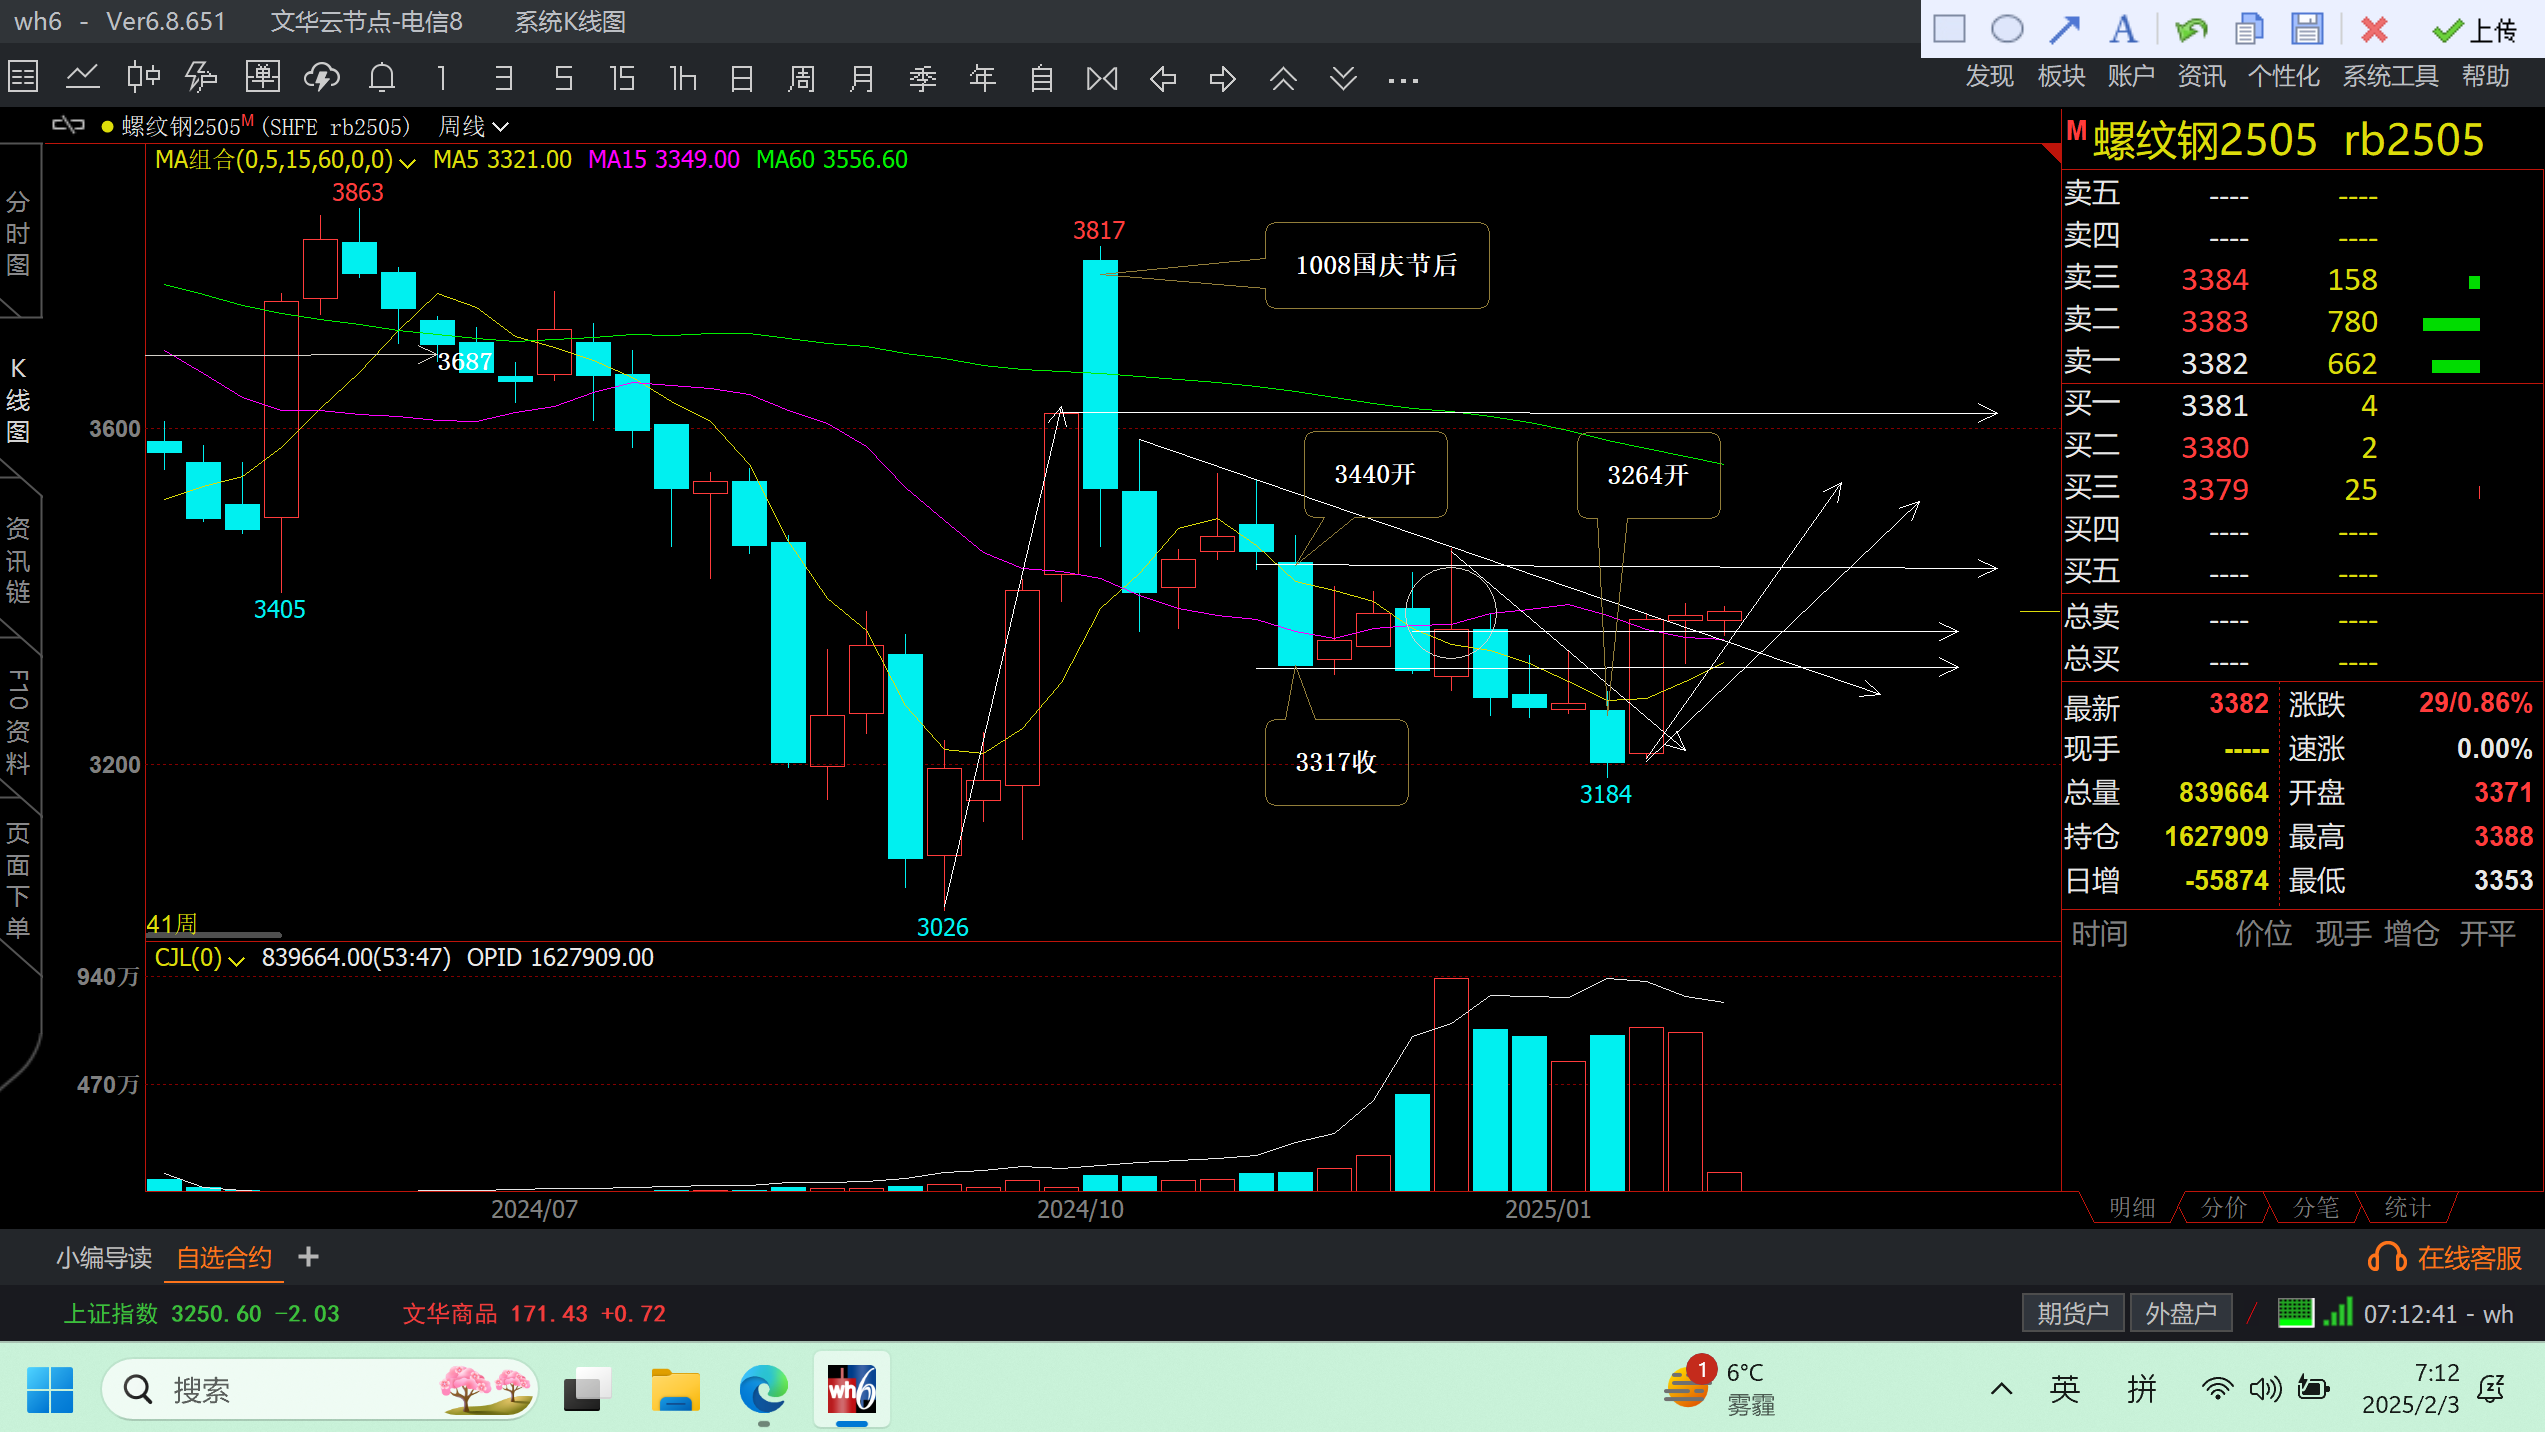The height and width of the screenshot is (1432, 2545).
Task: Expand the CJL(0) volume indicator dropdown
Action: pos(236,960)
